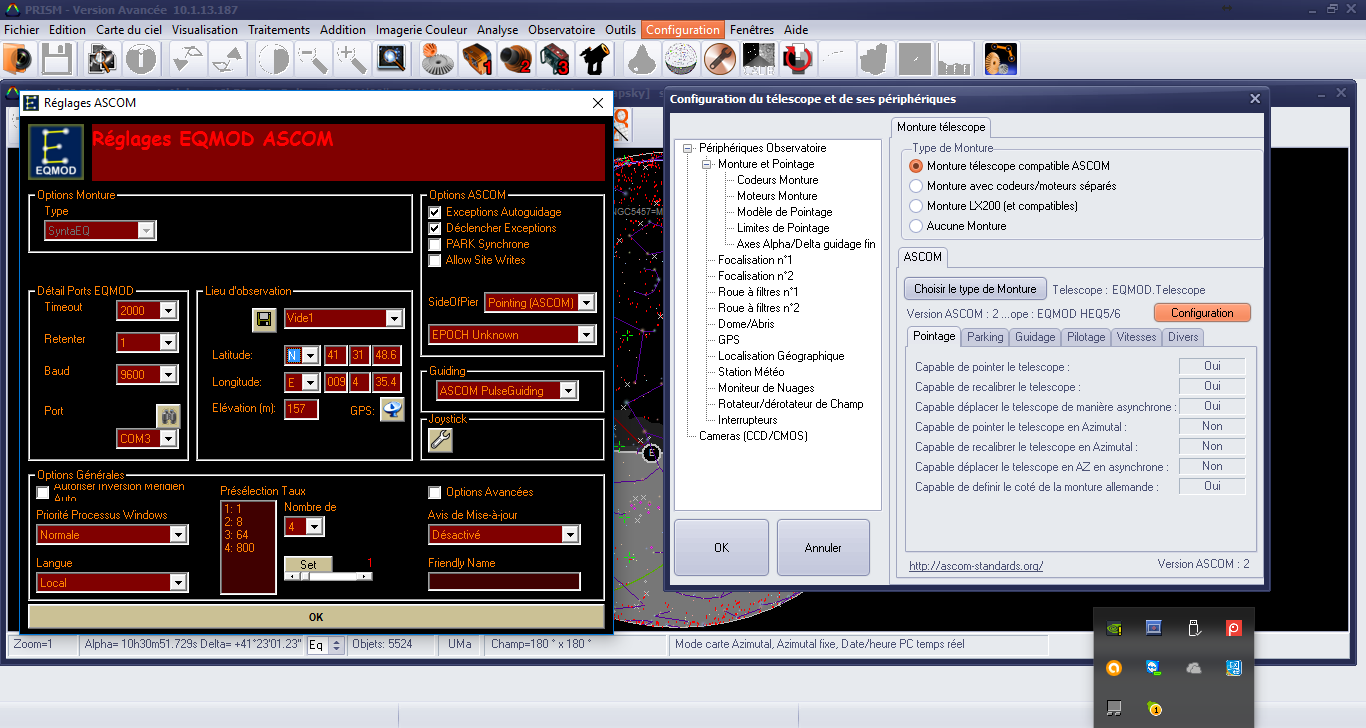Image resolution: width=1366 pixels, height=728 pixels.
Task: Click the camera number 3 toolbar icon
Action: pos(555,60)
